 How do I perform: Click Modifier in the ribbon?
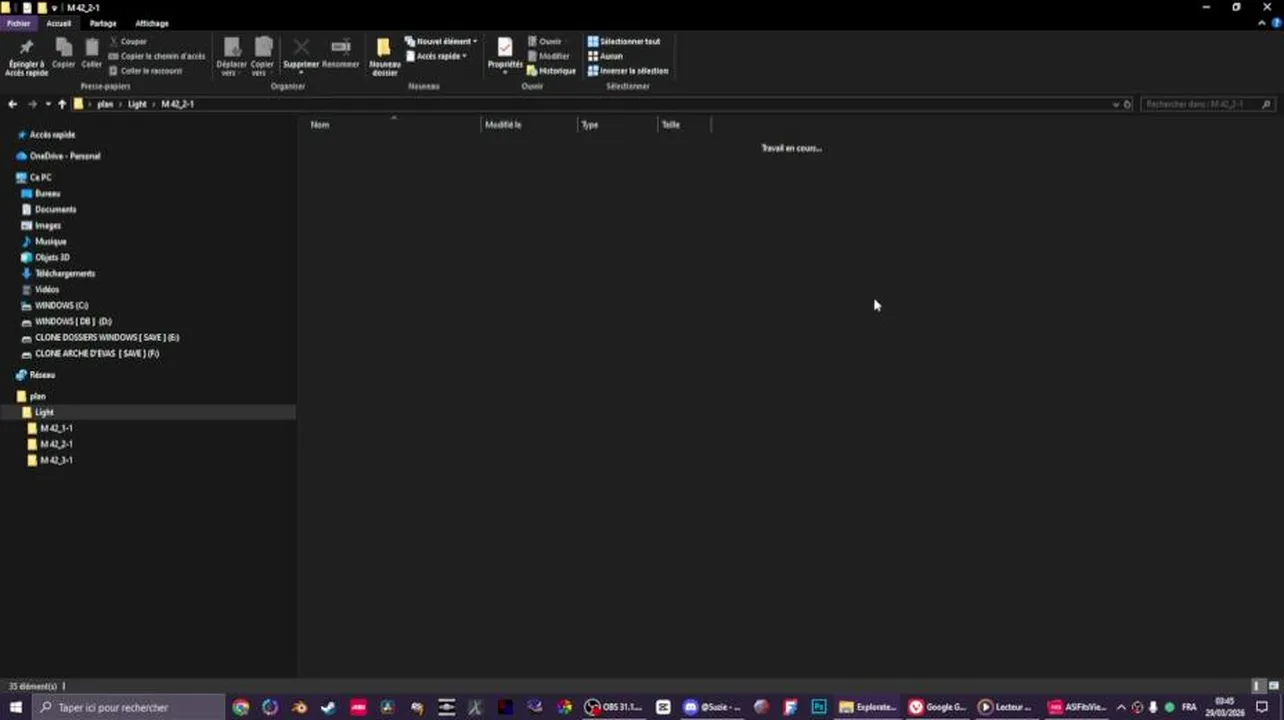pos(548,56)
